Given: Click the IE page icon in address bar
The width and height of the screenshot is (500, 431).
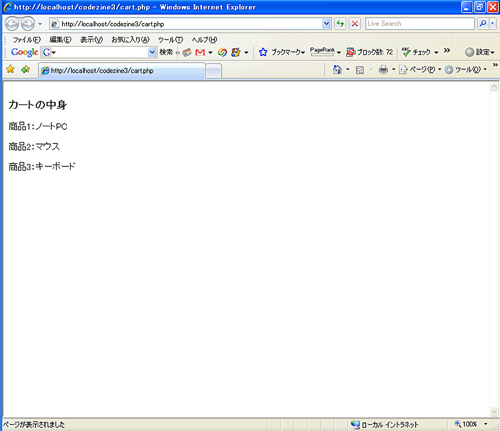Looking at the screenshot, I should pos(55,24).
